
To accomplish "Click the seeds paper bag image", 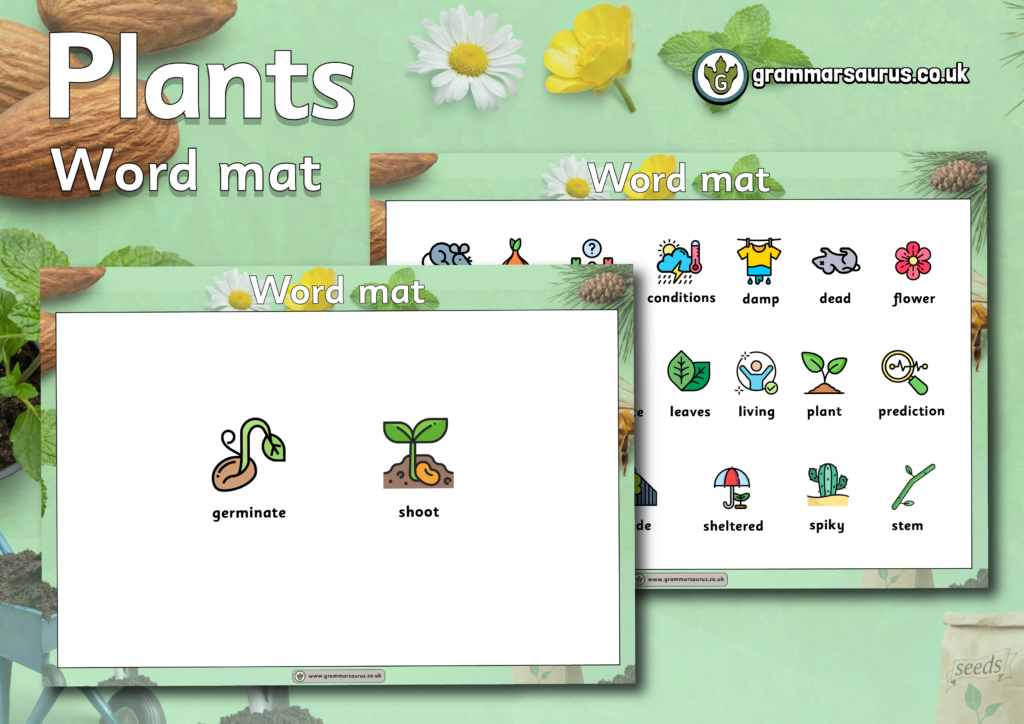I will click(x=980, y=667).
